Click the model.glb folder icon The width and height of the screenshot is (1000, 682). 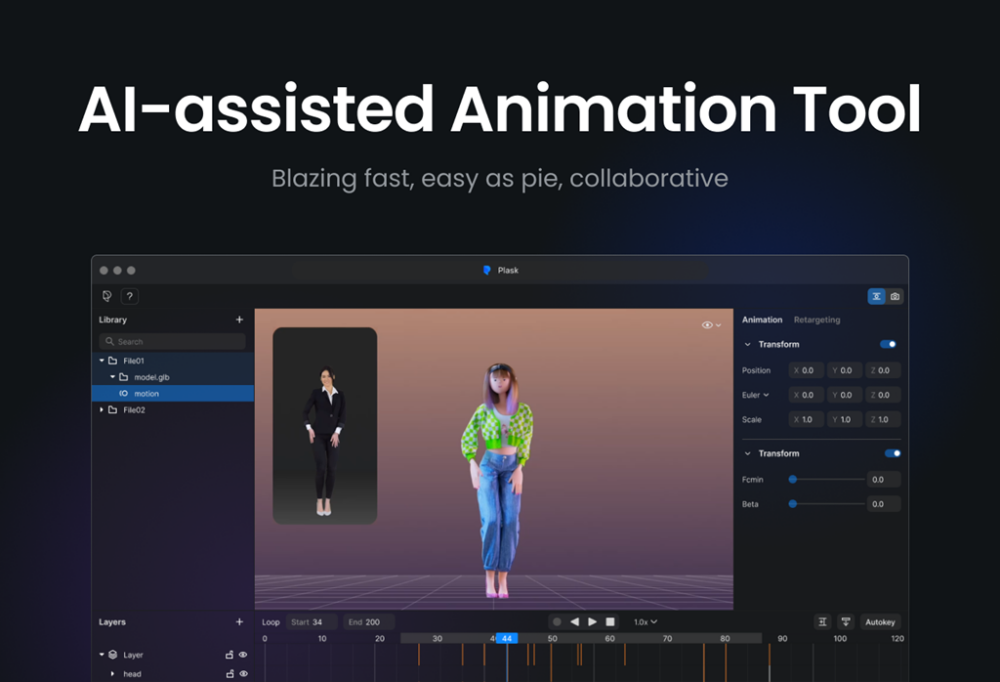coord(124,377)
